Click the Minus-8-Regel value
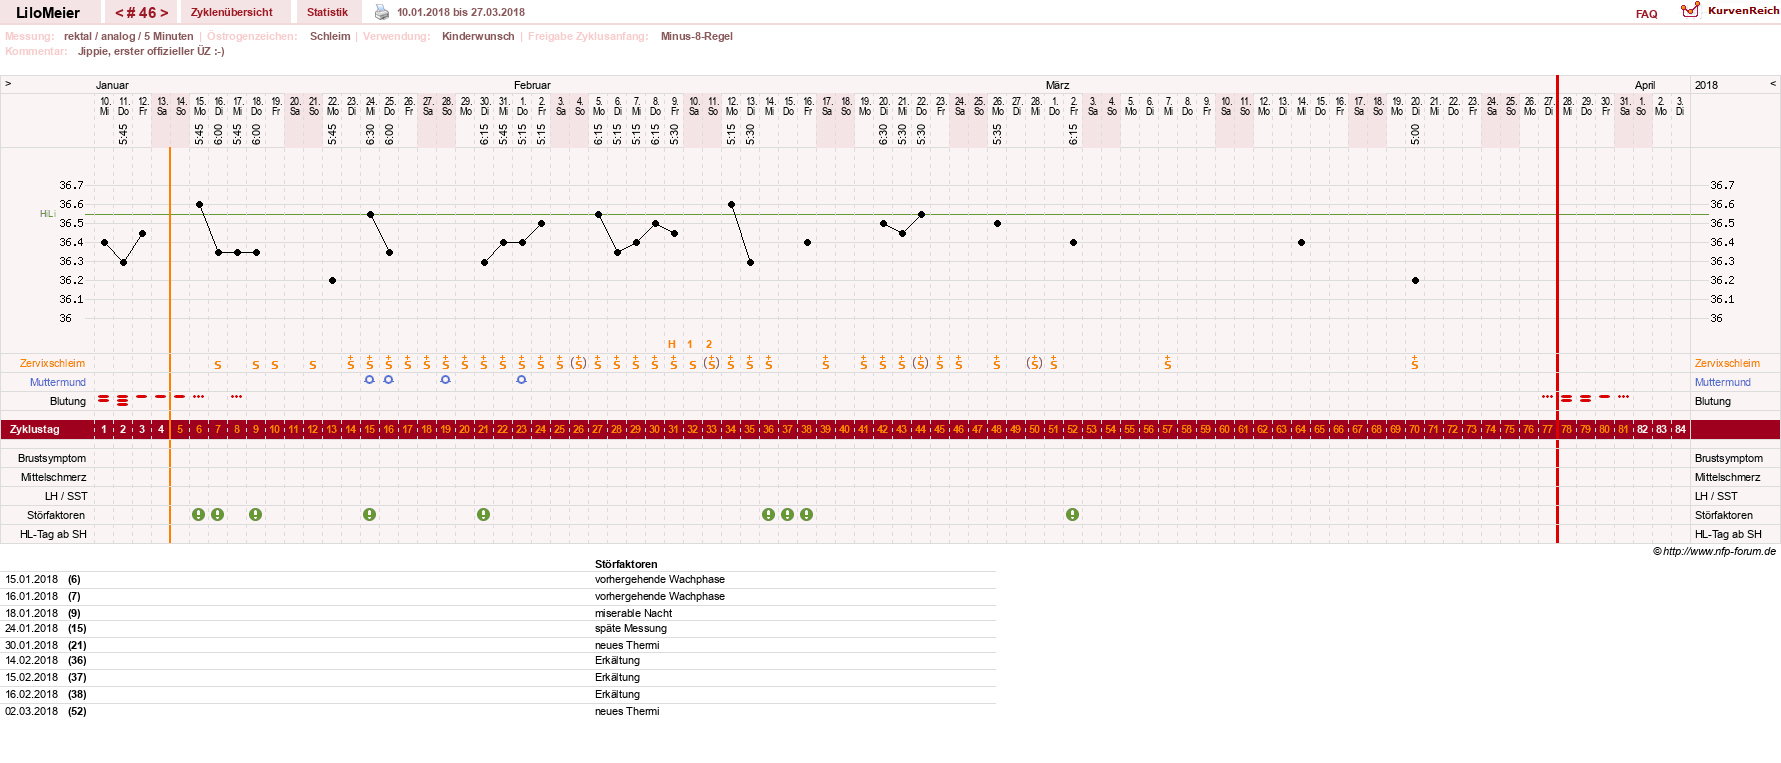Screen dimensions: 1781x763 click(x=697, y=36)
